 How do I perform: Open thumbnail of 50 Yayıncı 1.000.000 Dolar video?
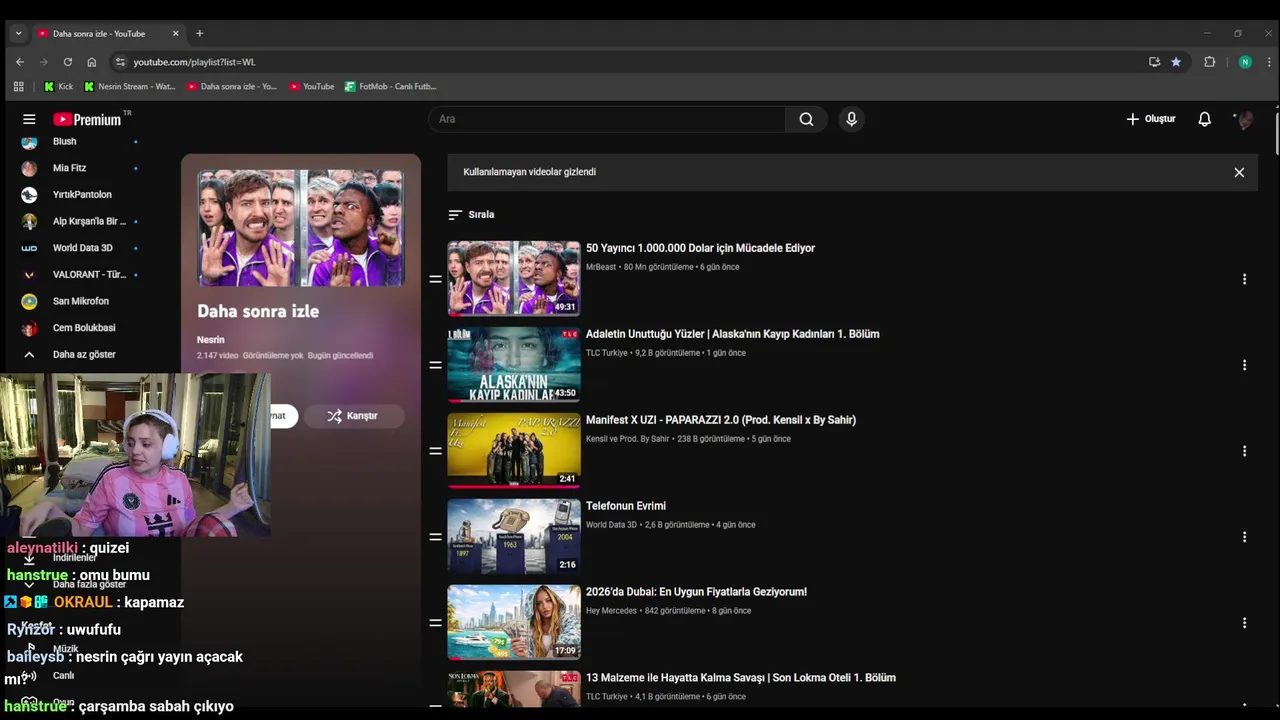point(514,278)
